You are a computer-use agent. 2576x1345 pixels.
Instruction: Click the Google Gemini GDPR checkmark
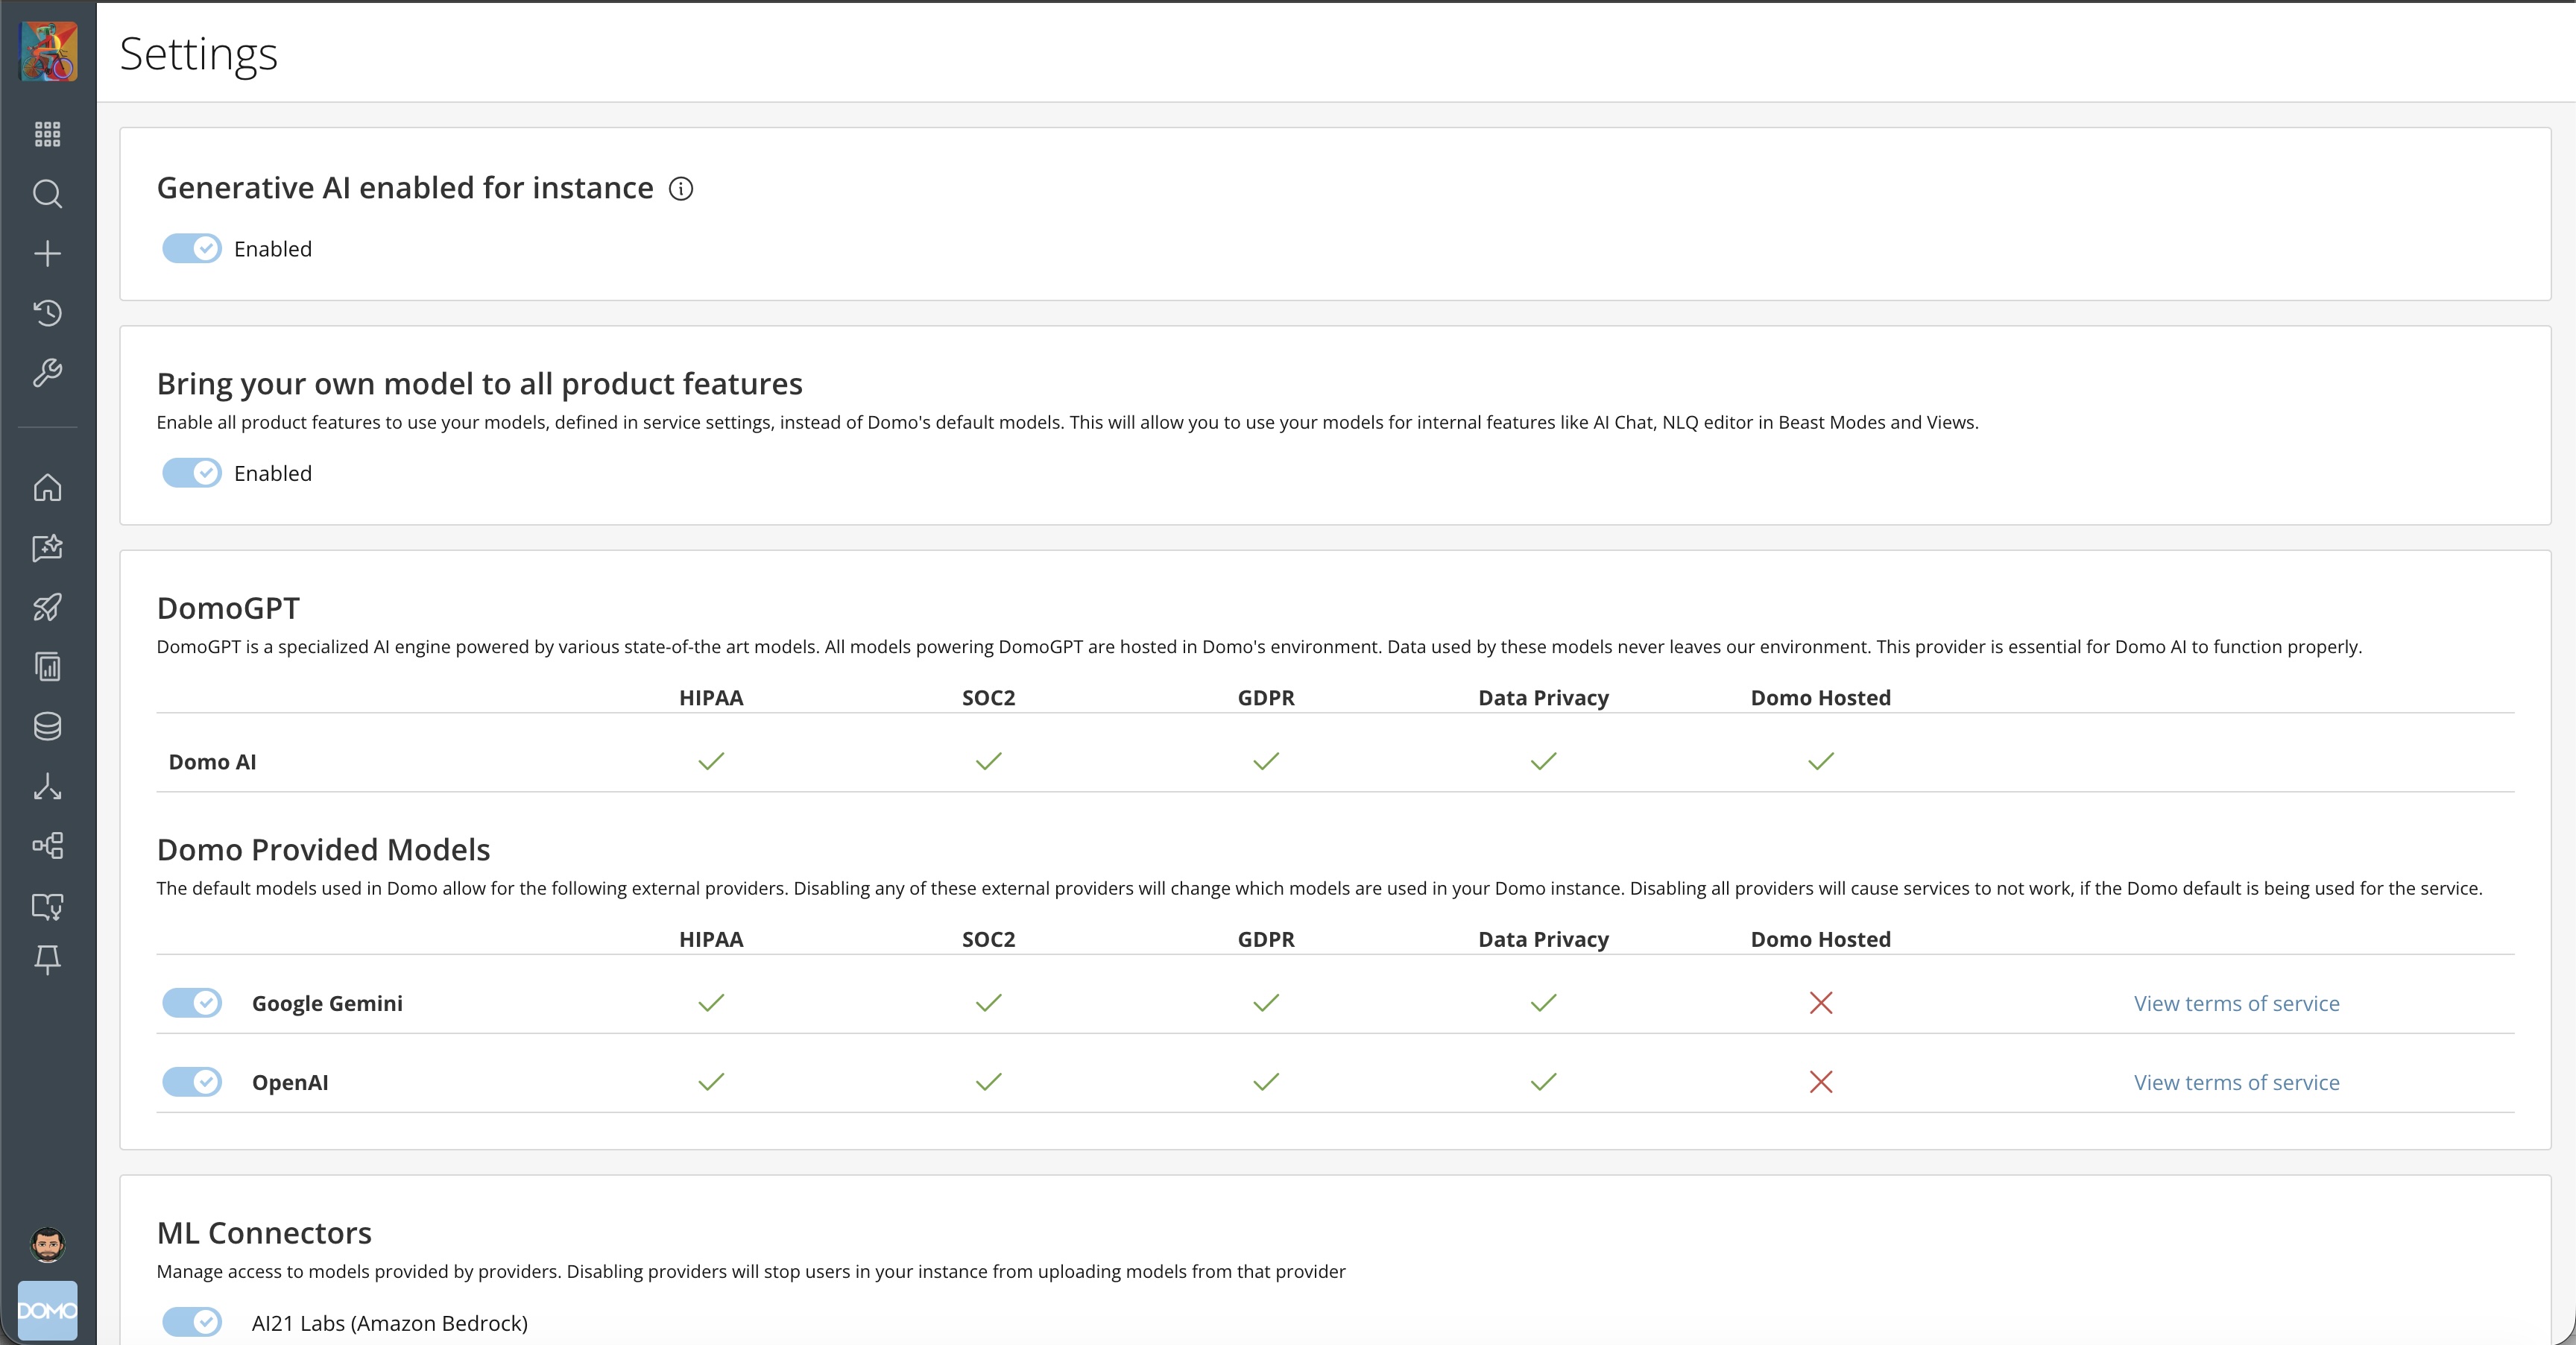pyautogui.click(x=1266, y=1003)
